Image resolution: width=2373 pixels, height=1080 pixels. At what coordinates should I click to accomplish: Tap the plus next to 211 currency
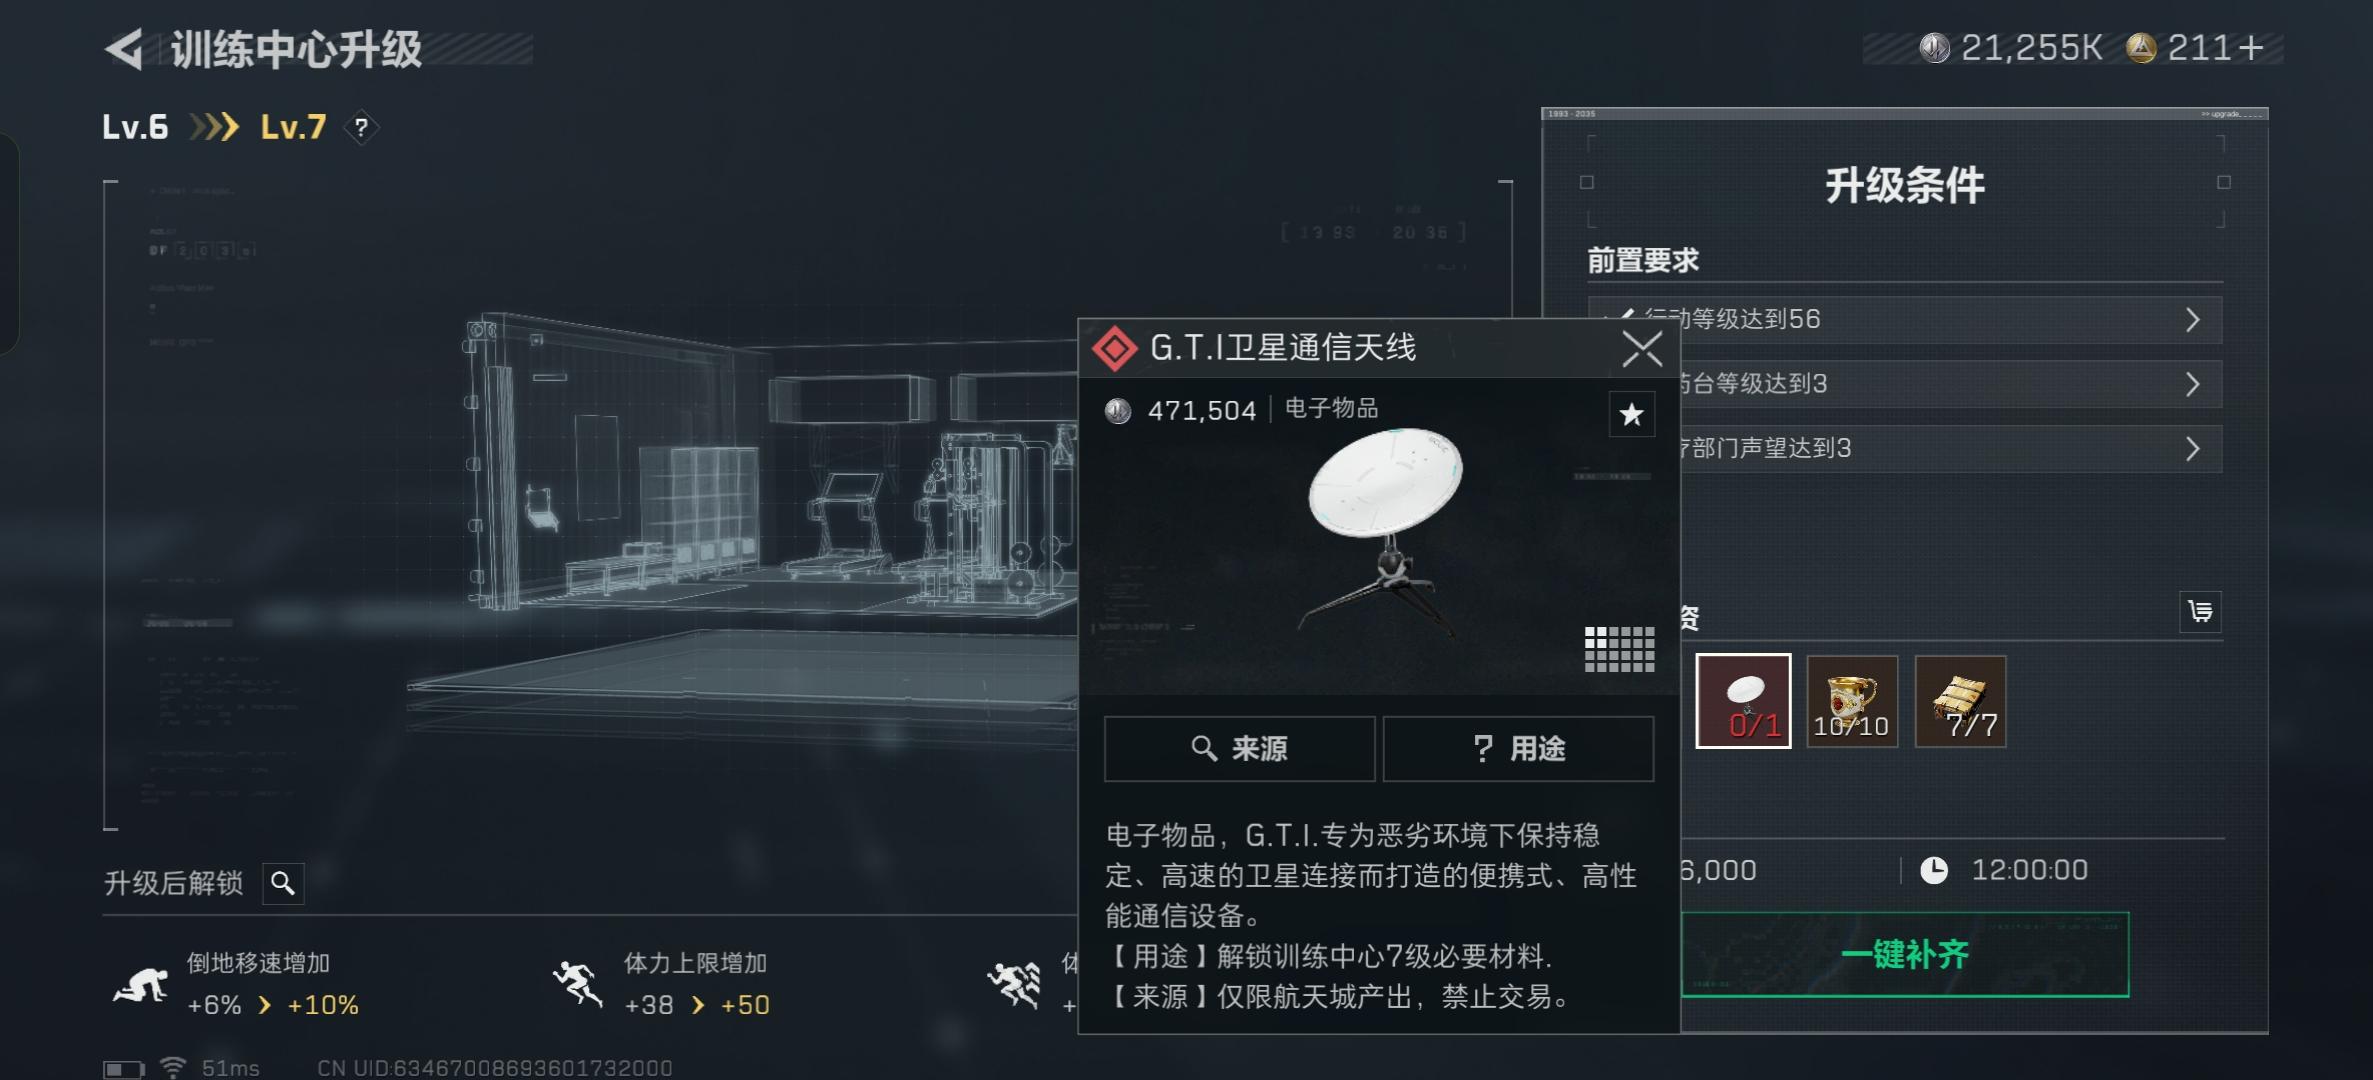point(2251,48)
